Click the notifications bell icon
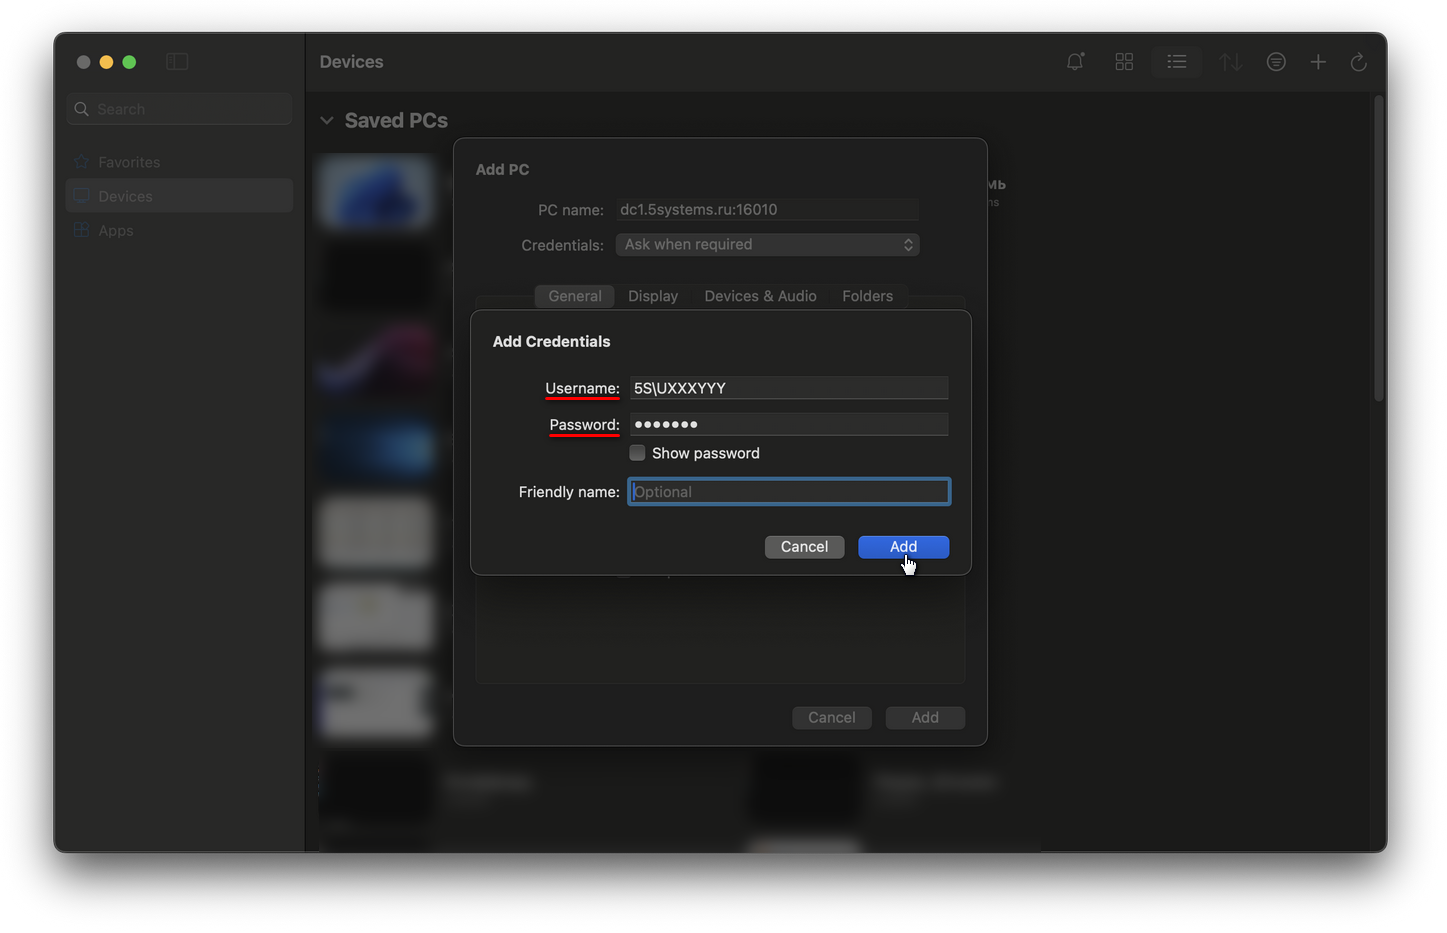 [1075, 62]
